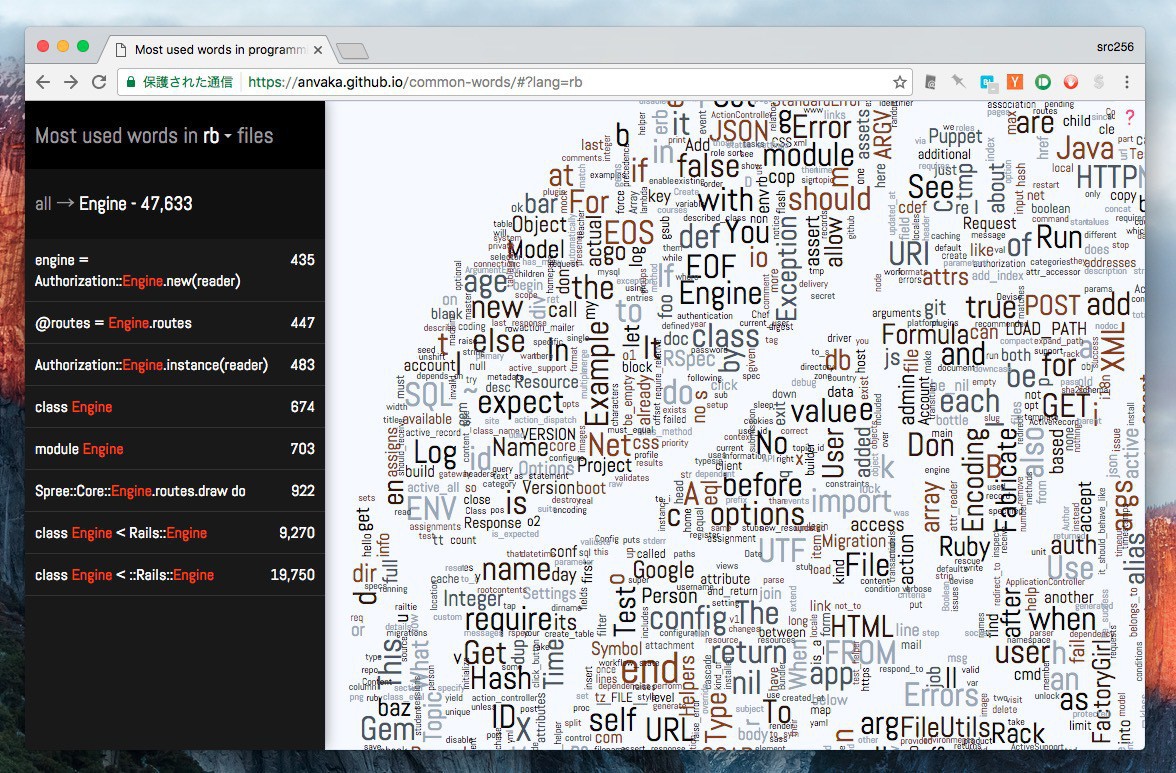Reload the current page
The width and height of the screenshot is (1176, 773).
98,82
